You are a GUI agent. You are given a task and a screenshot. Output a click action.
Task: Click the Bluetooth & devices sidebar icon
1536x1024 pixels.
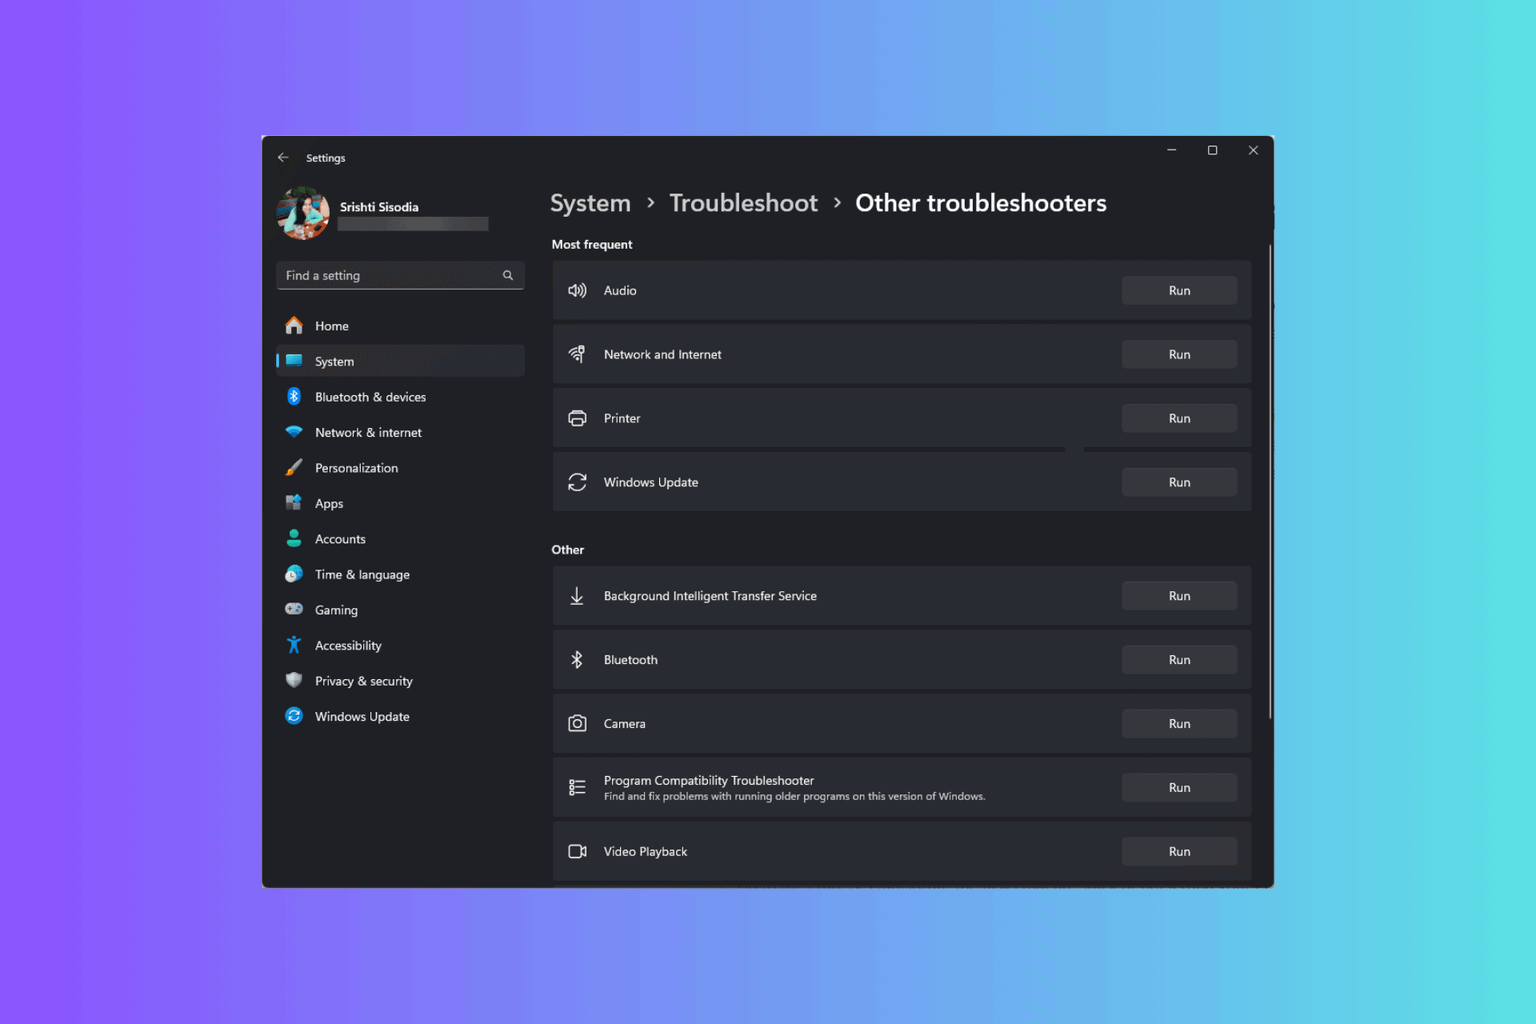(294, 397)
